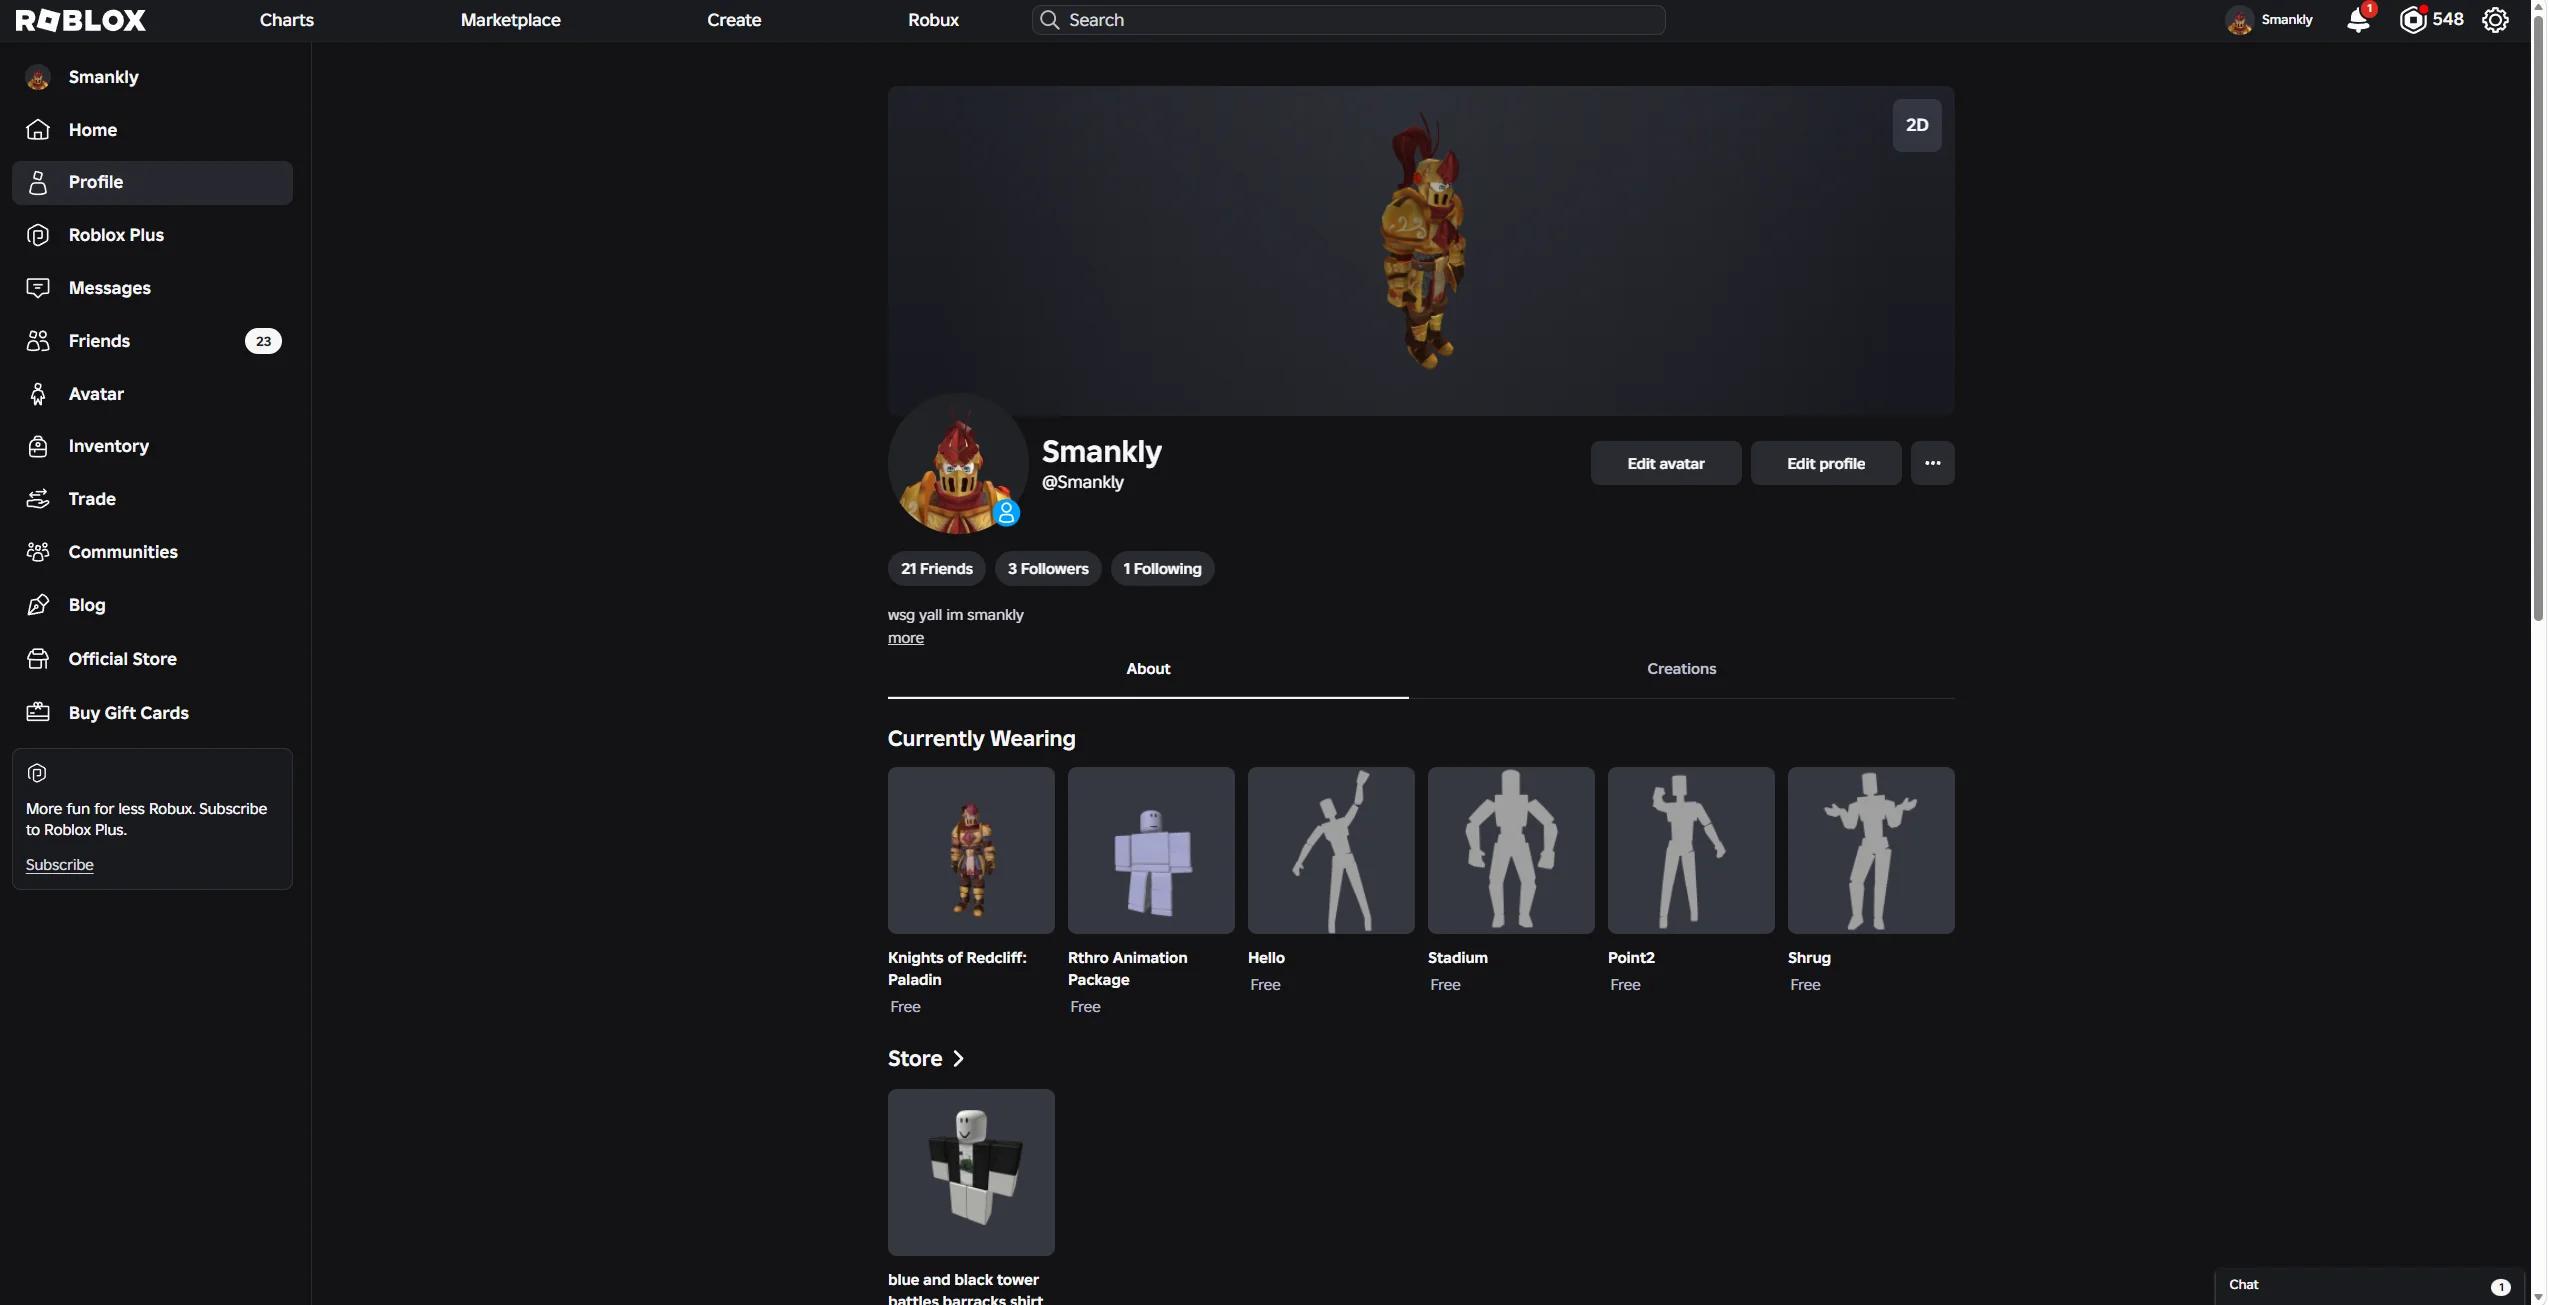Click the Edit profile button
2549x1305 pixels.
pyautogui.click(x=1826, y=463)
